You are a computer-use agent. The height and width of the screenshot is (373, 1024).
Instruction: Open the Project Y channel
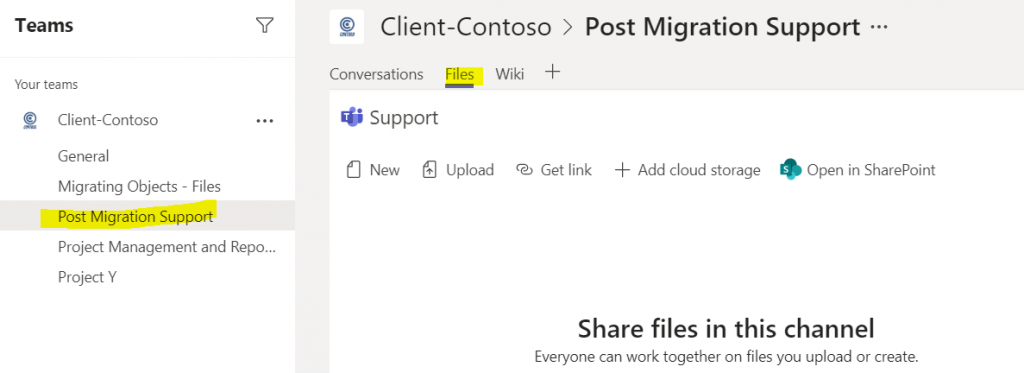[x=88, y=277]
